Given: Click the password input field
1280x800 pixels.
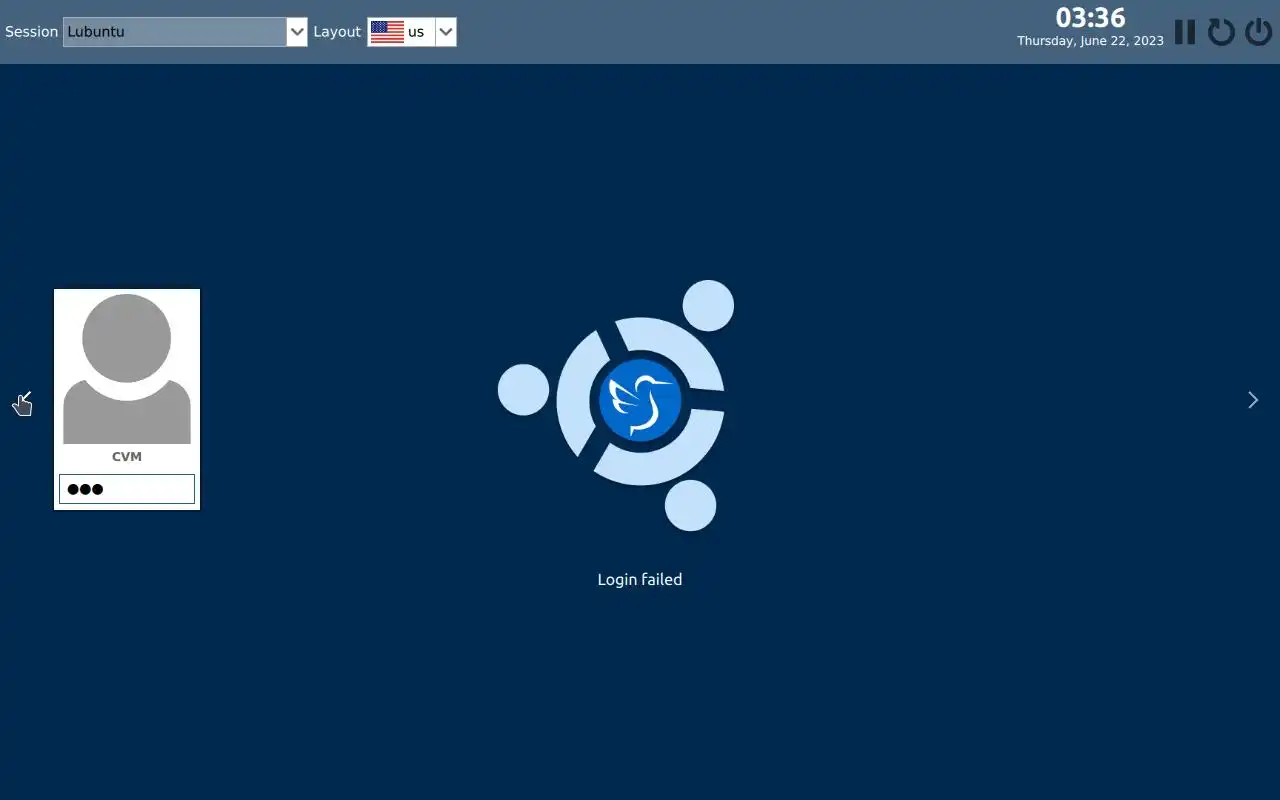Looking at the screenshot, I should click(127, 489).
